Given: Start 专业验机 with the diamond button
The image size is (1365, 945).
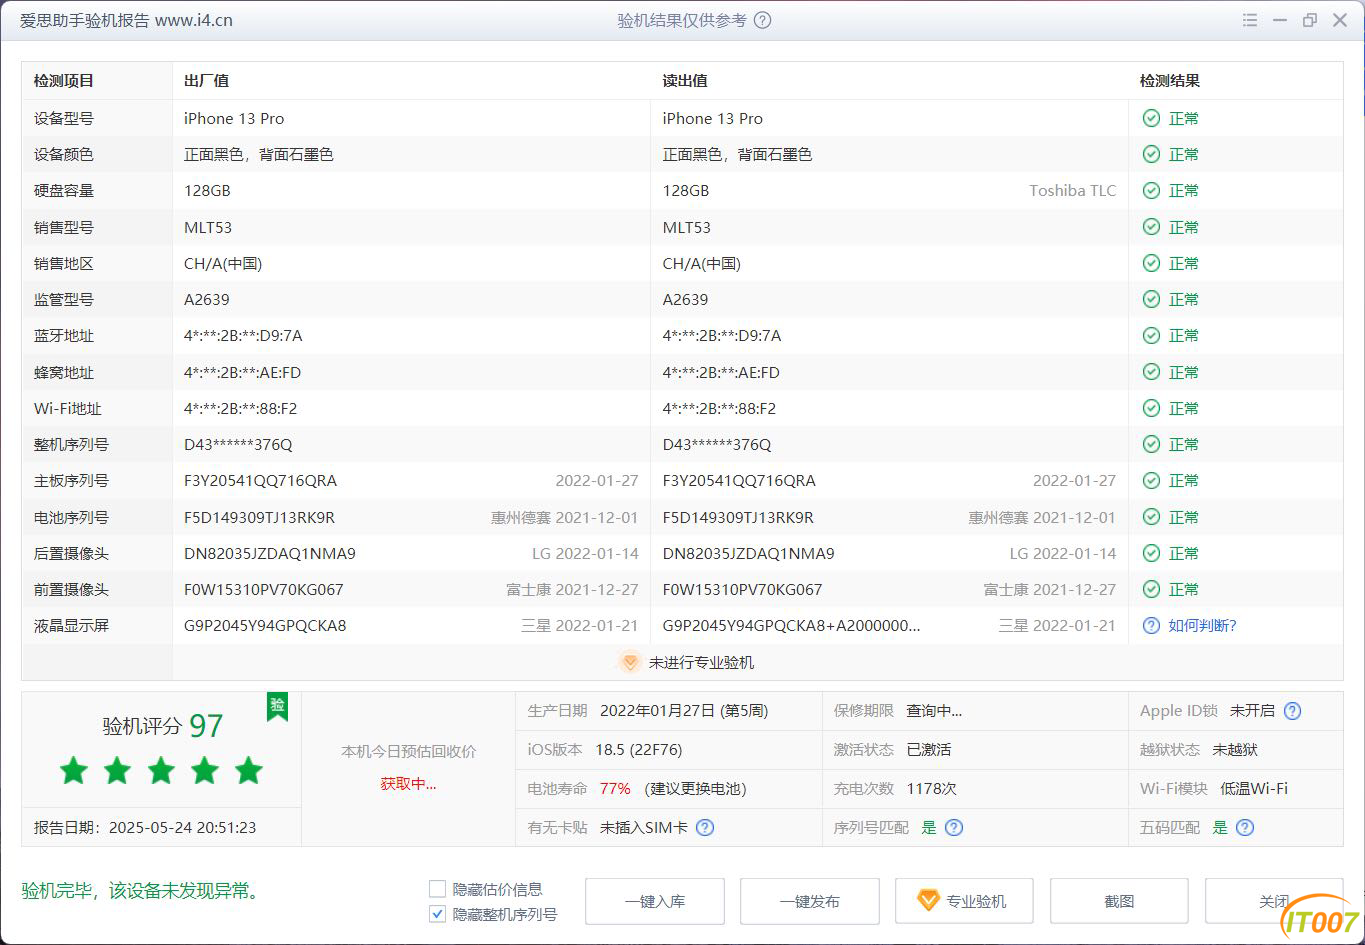Looking at the screenshot, I should click(x=964, y=901).
